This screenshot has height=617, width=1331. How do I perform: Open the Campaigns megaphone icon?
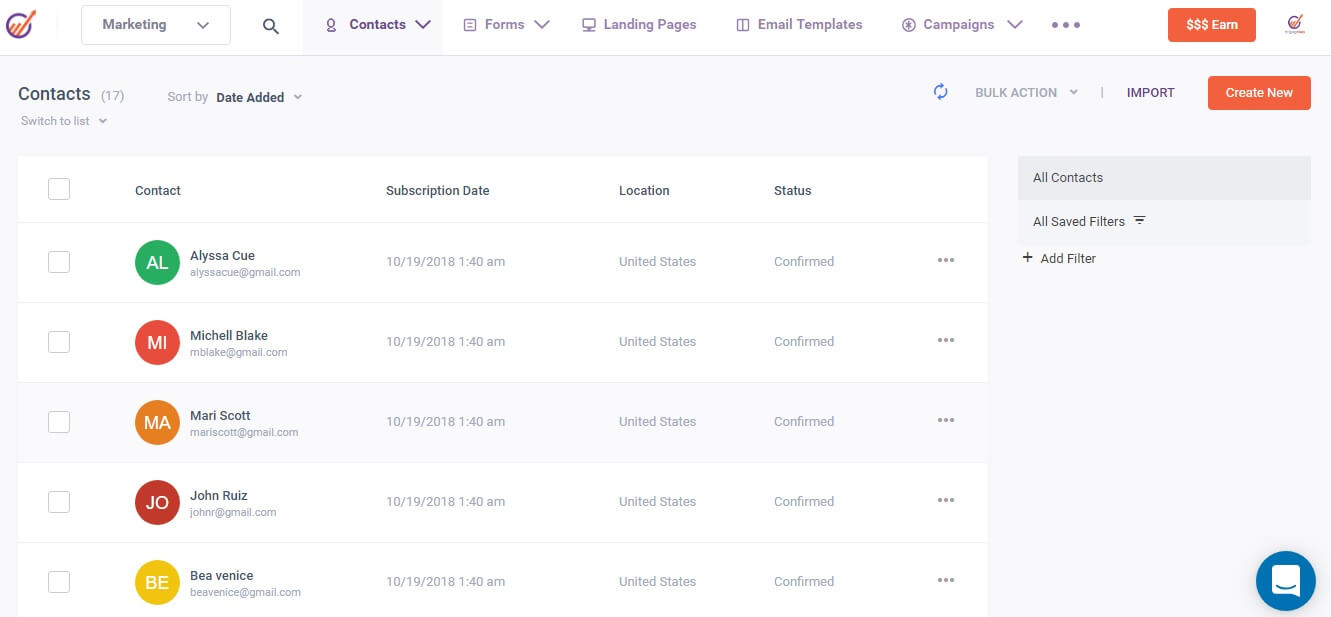(x=909, y=24)
